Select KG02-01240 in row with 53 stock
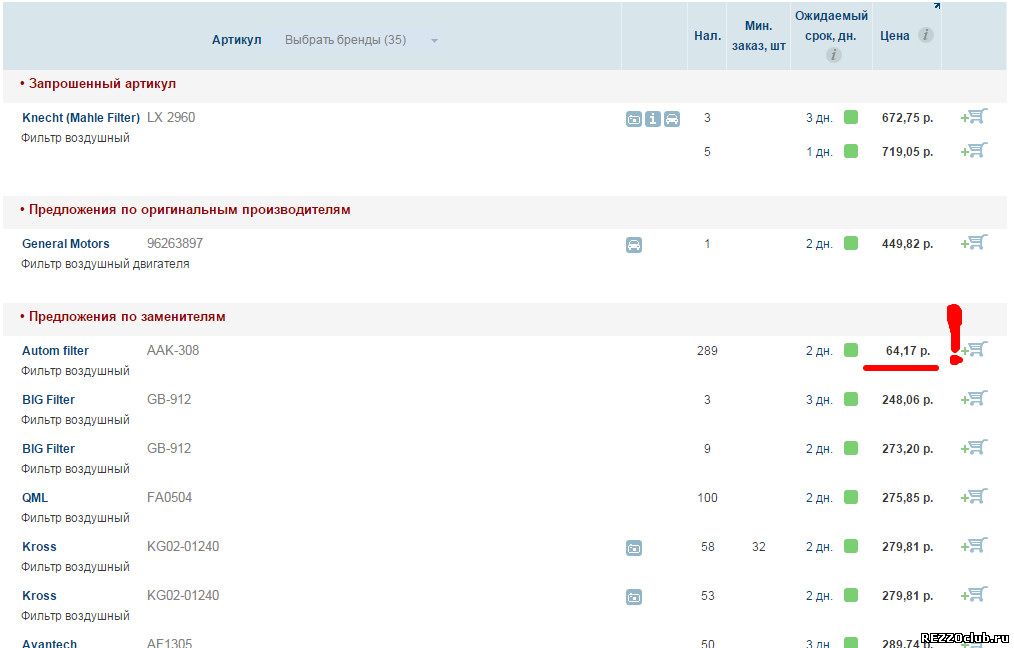Viewport: 1014px width, 648px height. [x=183, y=596]
